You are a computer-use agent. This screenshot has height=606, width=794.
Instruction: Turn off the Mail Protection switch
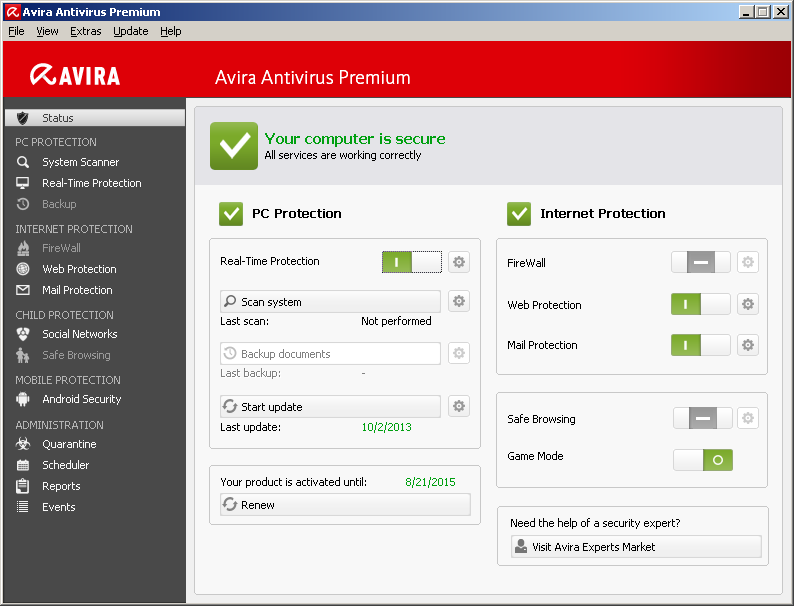coord(700,345)
